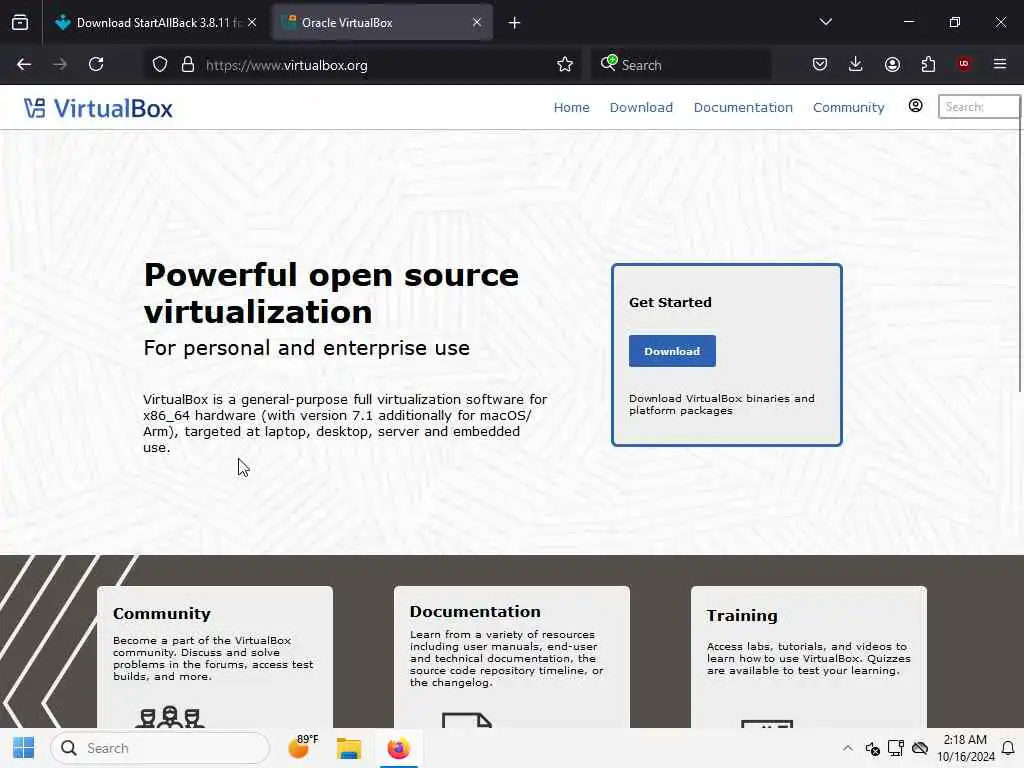Open the Community navigation link
The image size is (1024, 768).
(848, 107)
